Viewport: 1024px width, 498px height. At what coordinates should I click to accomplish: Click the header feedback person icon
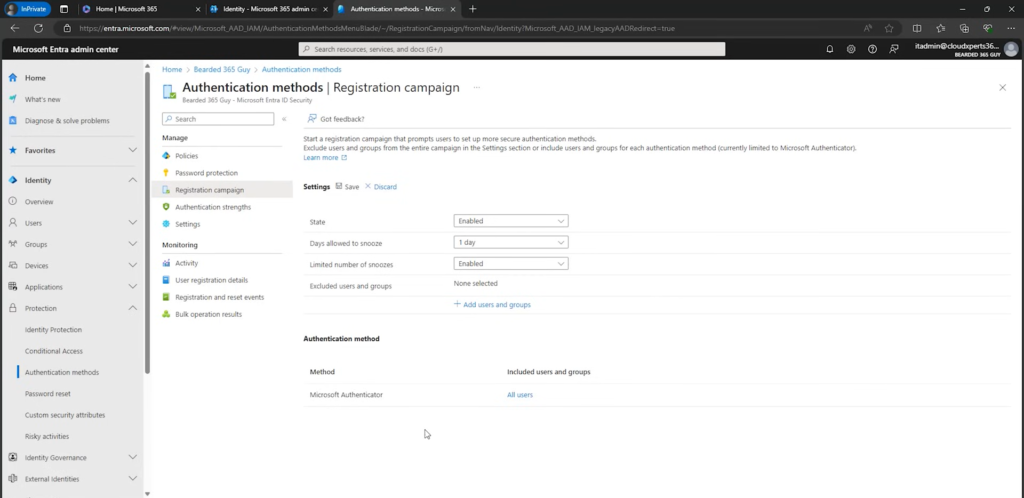click(894, 49)
